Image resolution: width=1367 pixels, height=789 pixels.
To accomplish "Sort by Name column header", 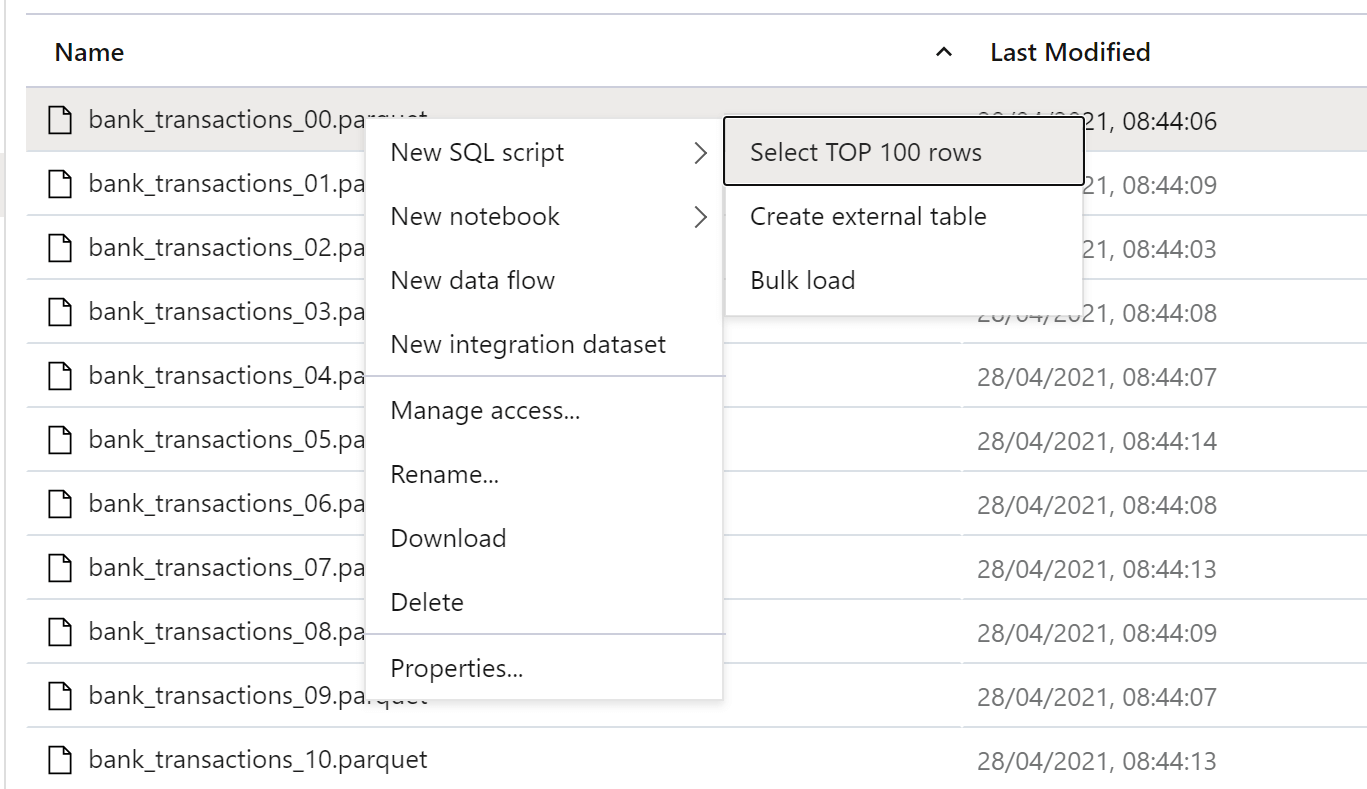I will 89,52.
